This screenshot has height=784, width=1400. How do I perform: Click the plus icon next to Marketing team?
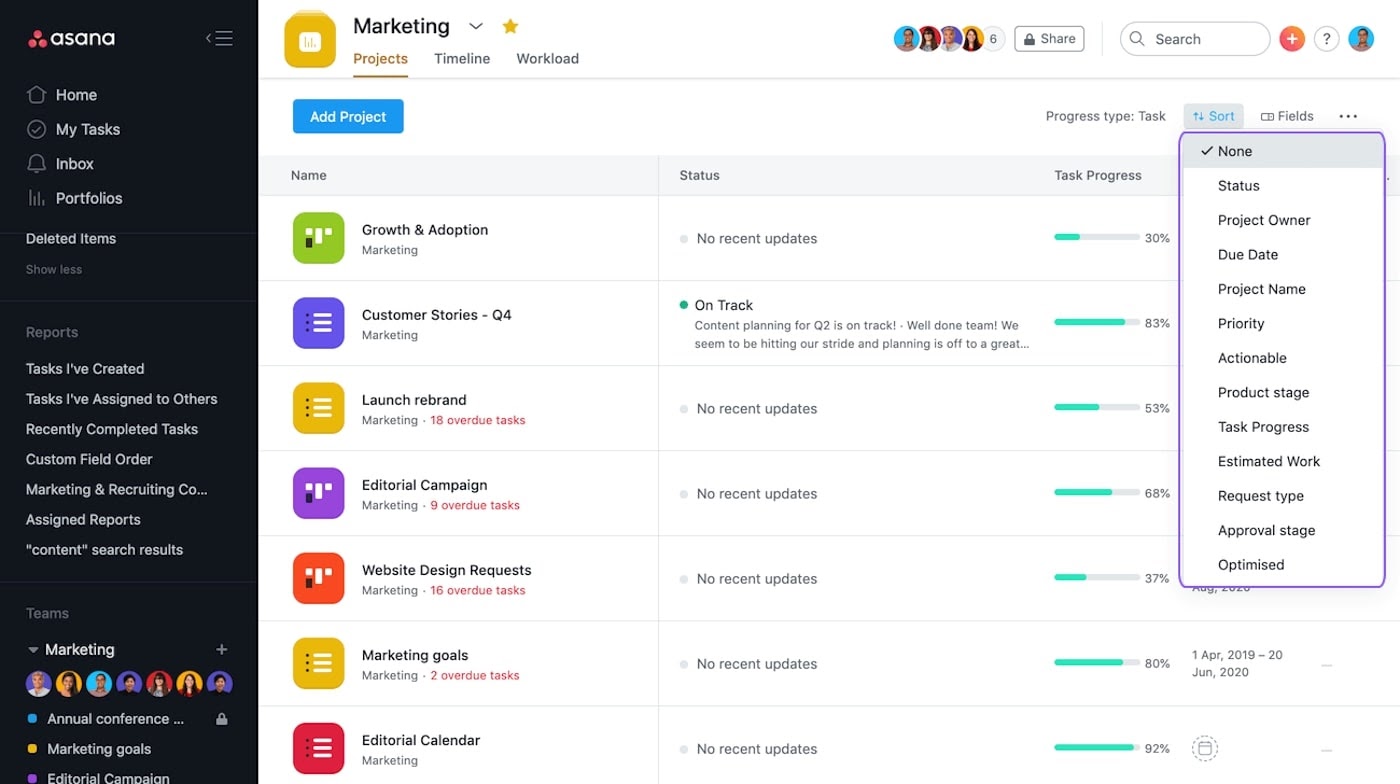click(222, 649)
